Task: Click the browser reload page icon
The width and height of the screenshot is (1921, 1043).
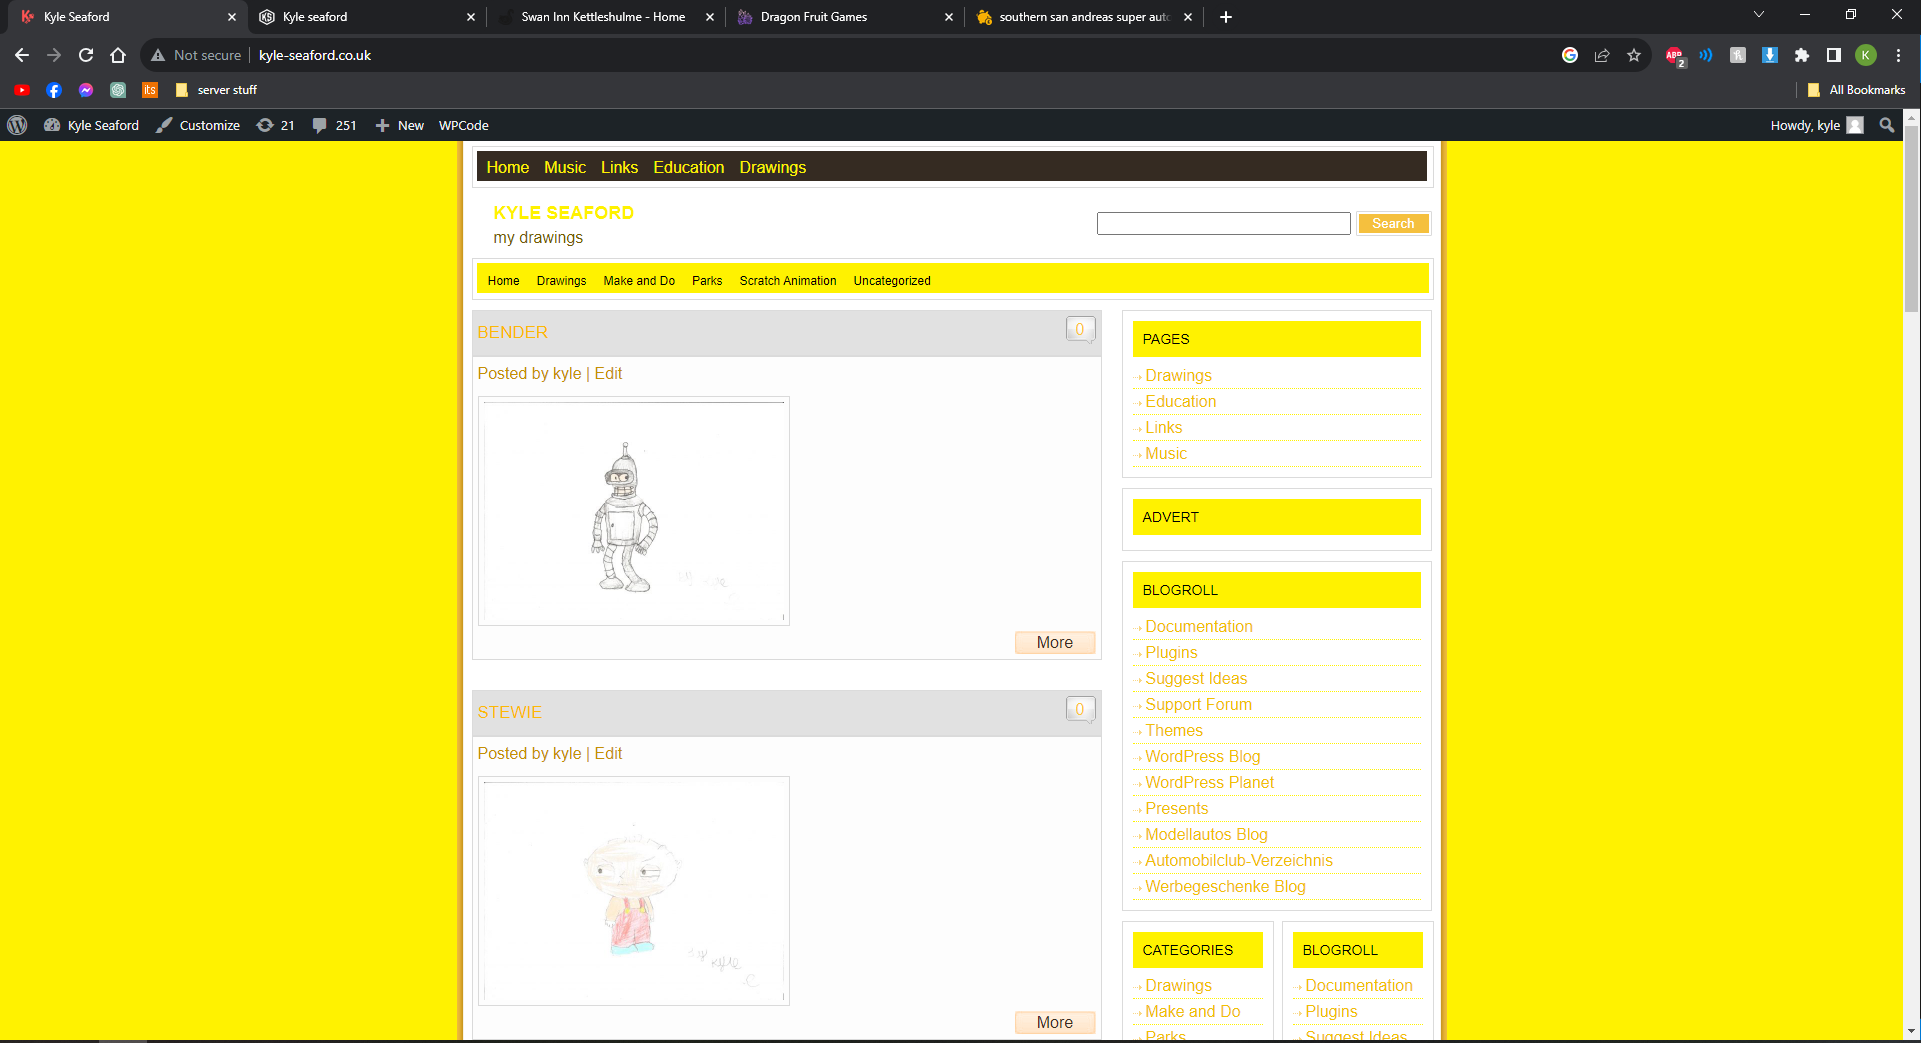Action: 86,55
